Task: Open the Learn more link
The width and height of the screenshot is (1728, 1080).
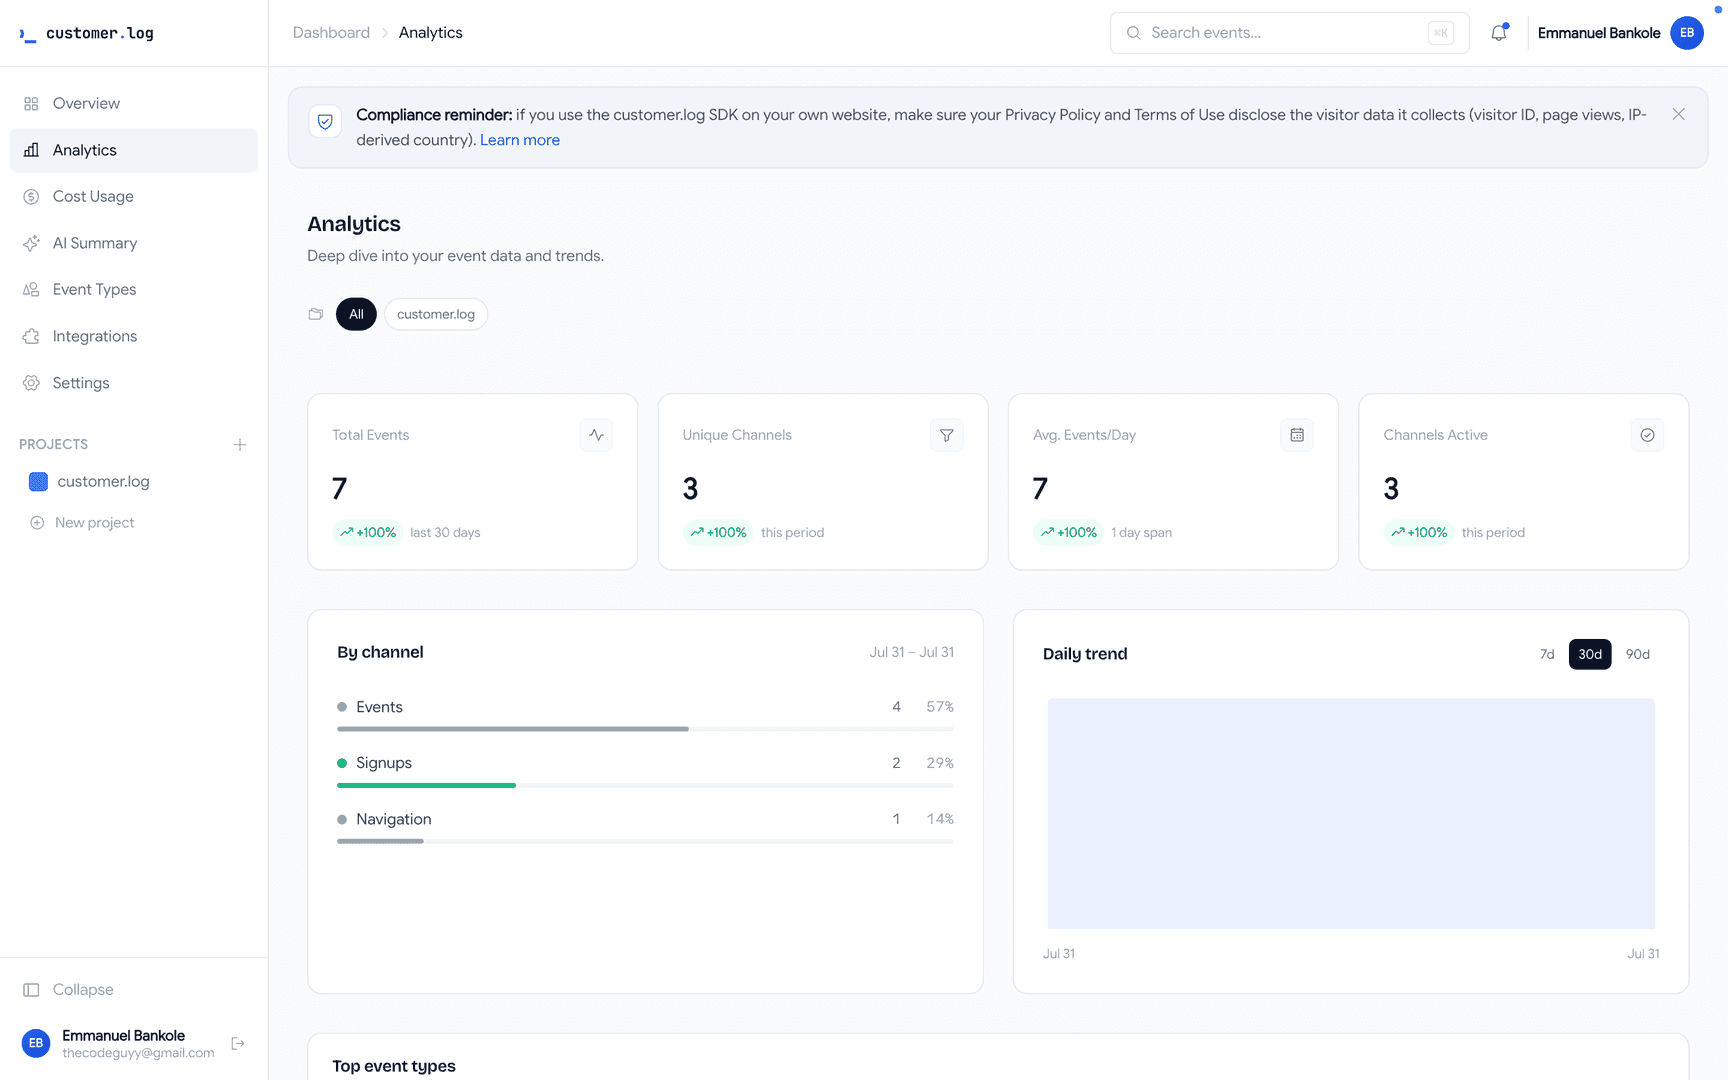Action: [520, 140]
